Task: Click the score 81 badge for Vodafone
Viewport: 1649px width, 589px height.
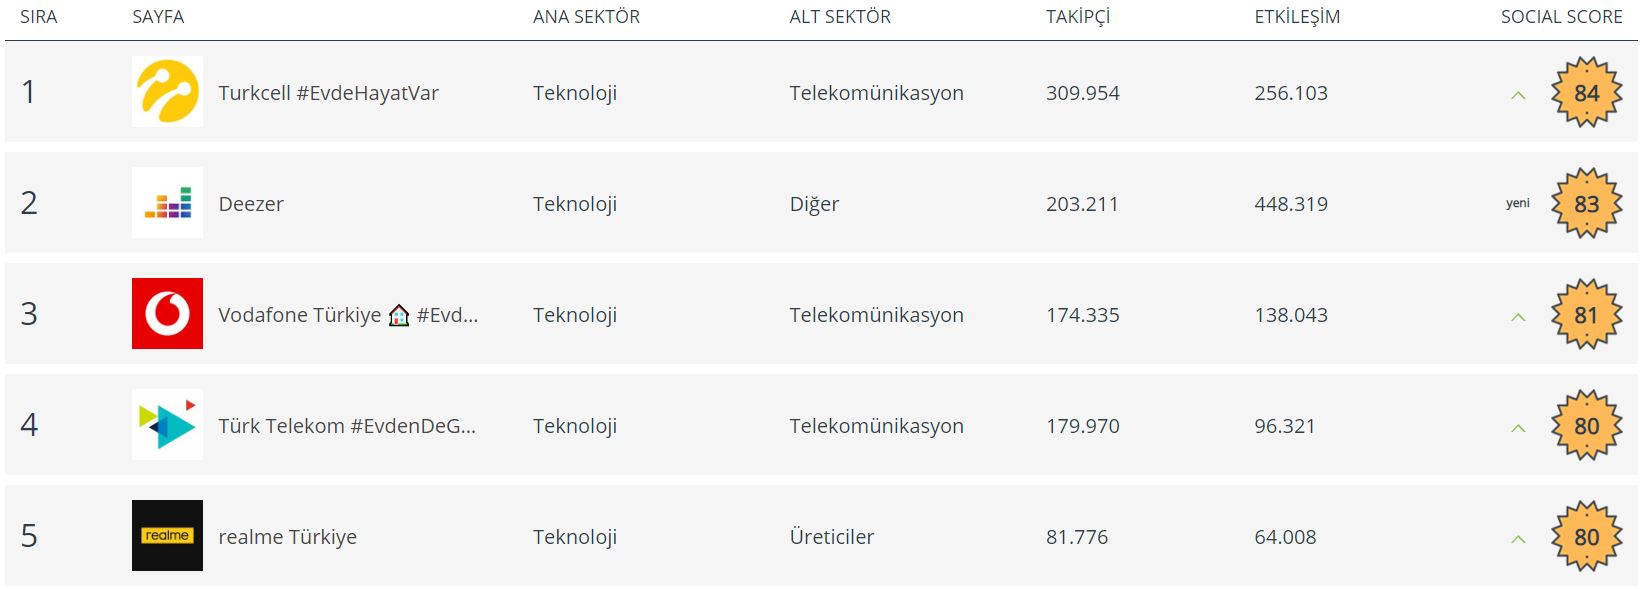Action: click(x=1586, y=314)
